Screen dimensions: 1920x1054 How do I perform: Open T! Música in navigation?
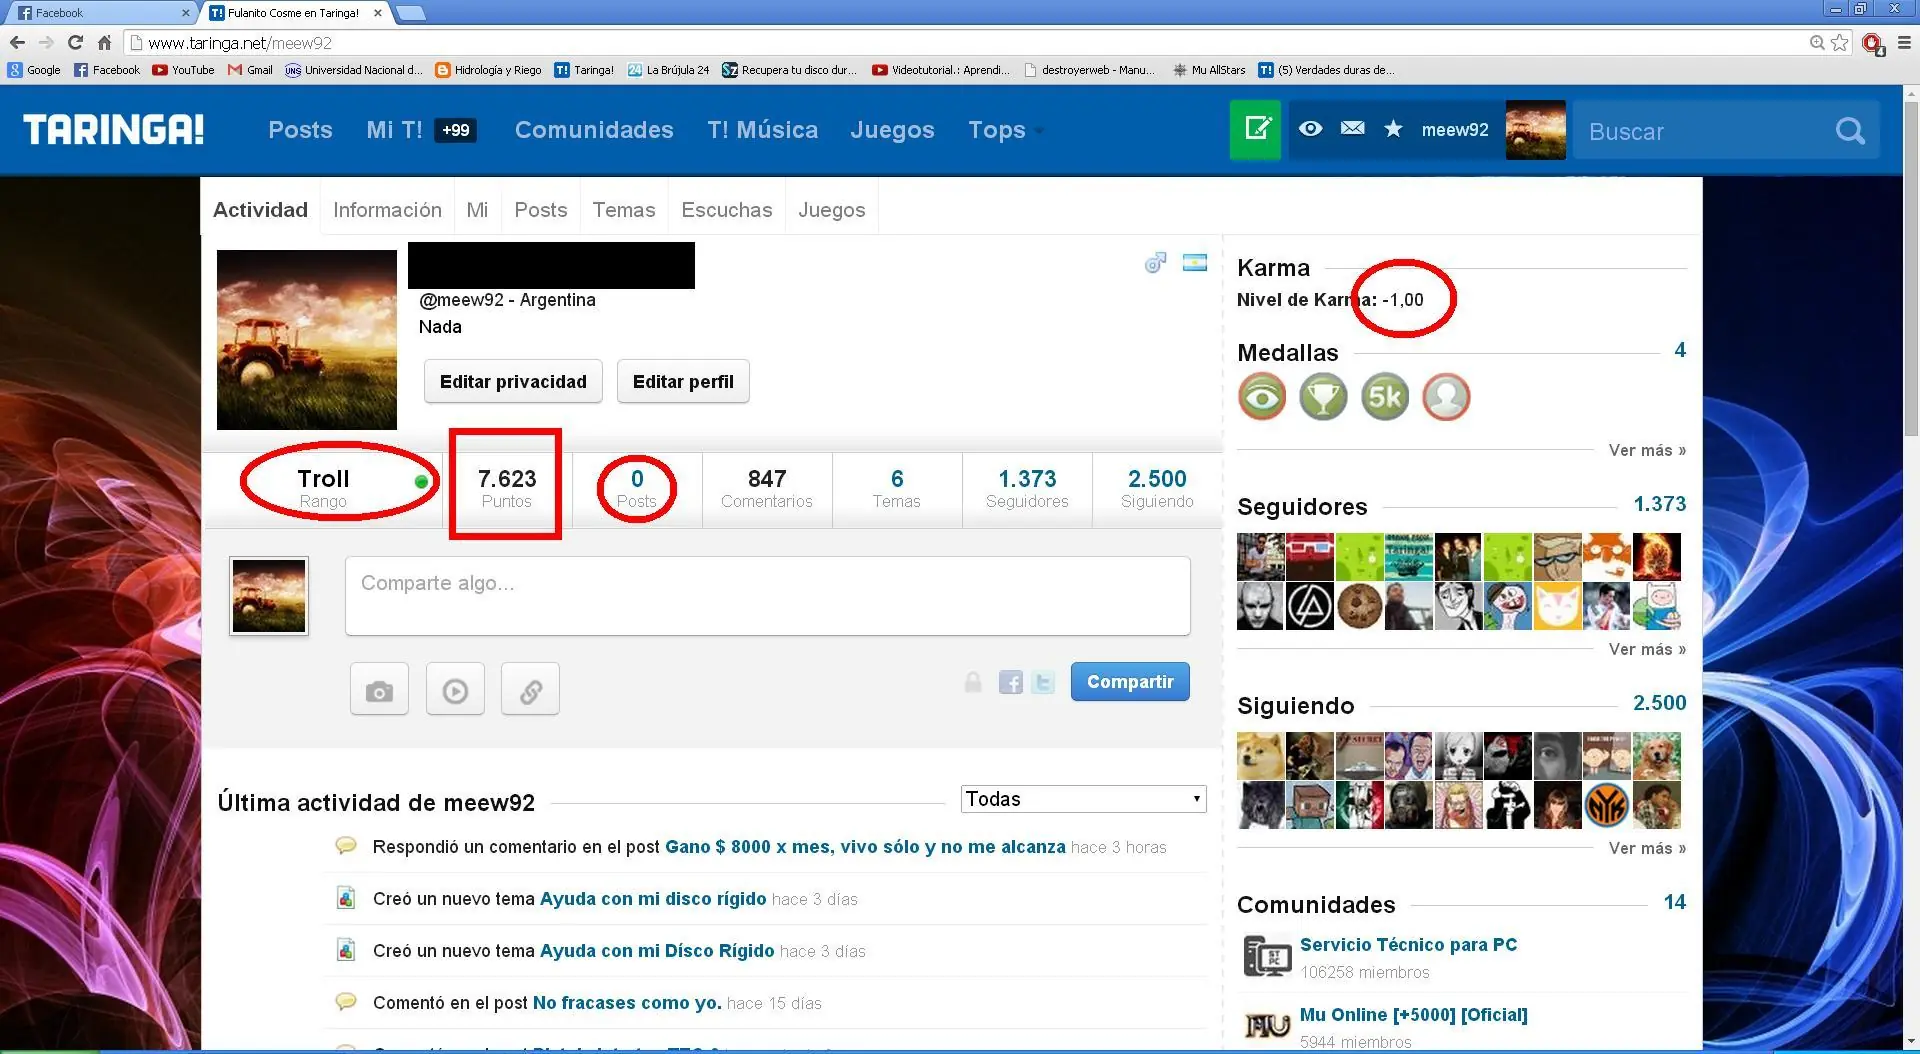762,130
